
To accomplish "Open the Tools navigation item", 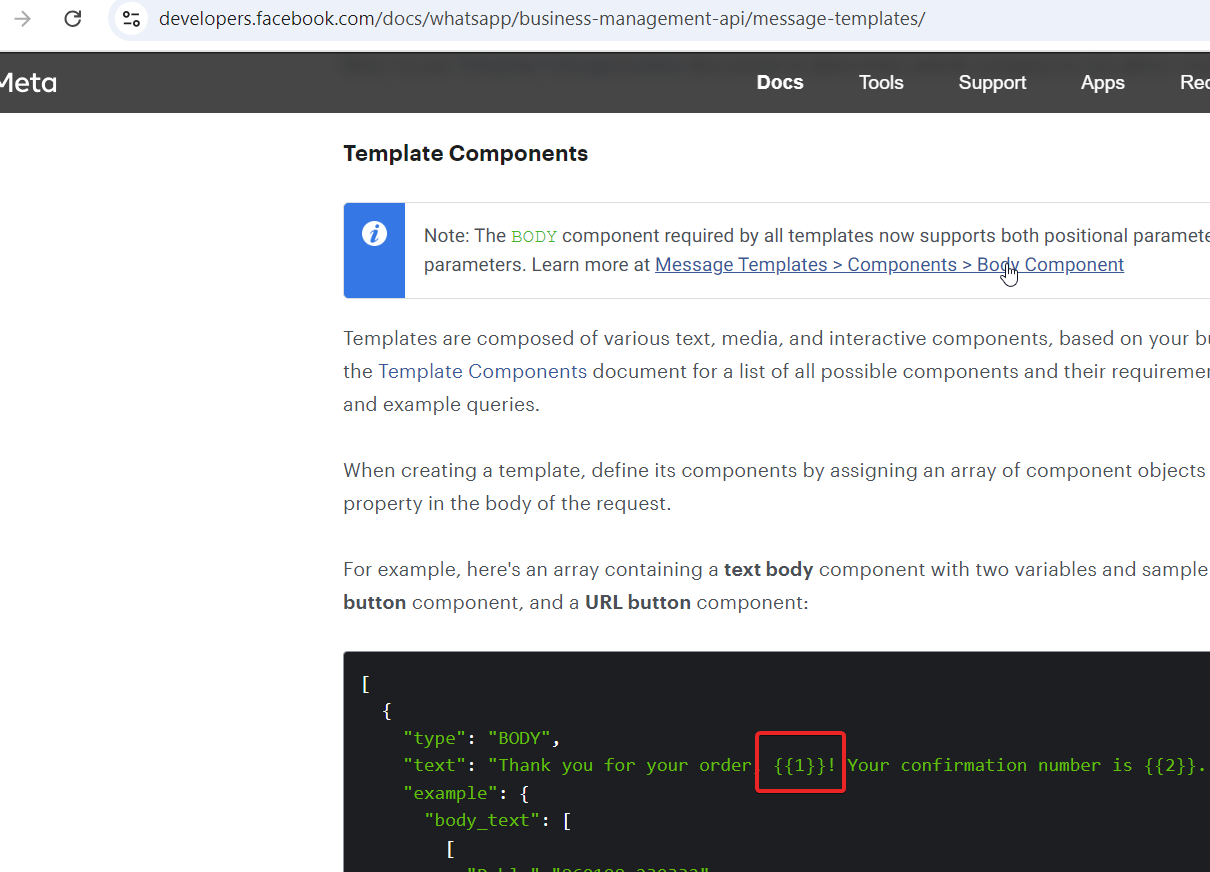I will point(880,83).
